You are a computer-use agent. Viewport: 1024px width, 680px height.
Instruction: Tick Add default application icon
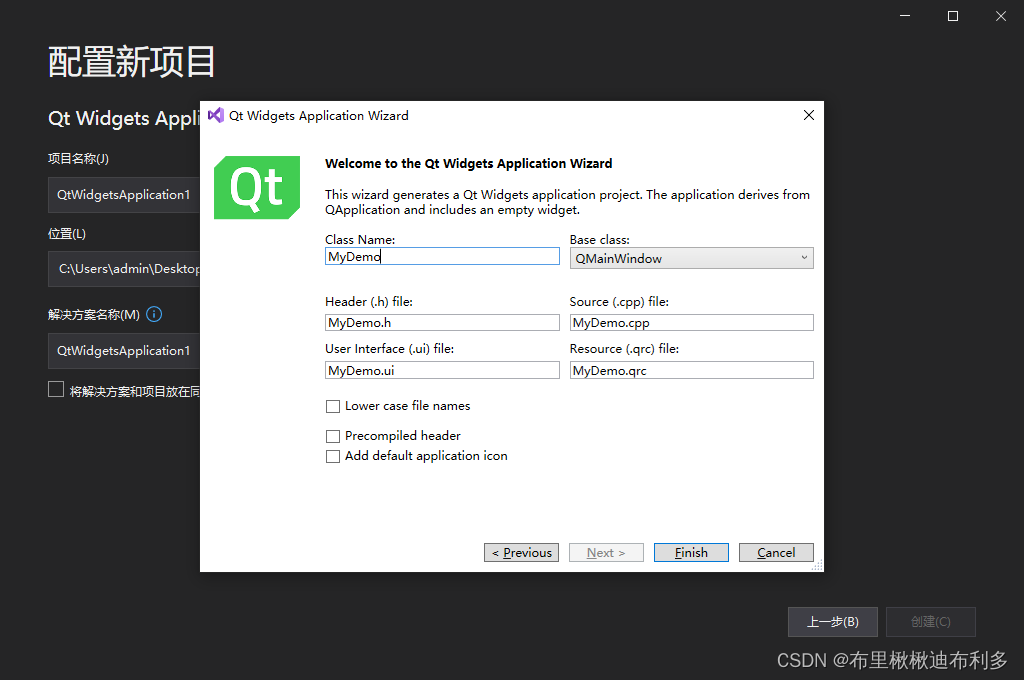(x=333, y=456)
